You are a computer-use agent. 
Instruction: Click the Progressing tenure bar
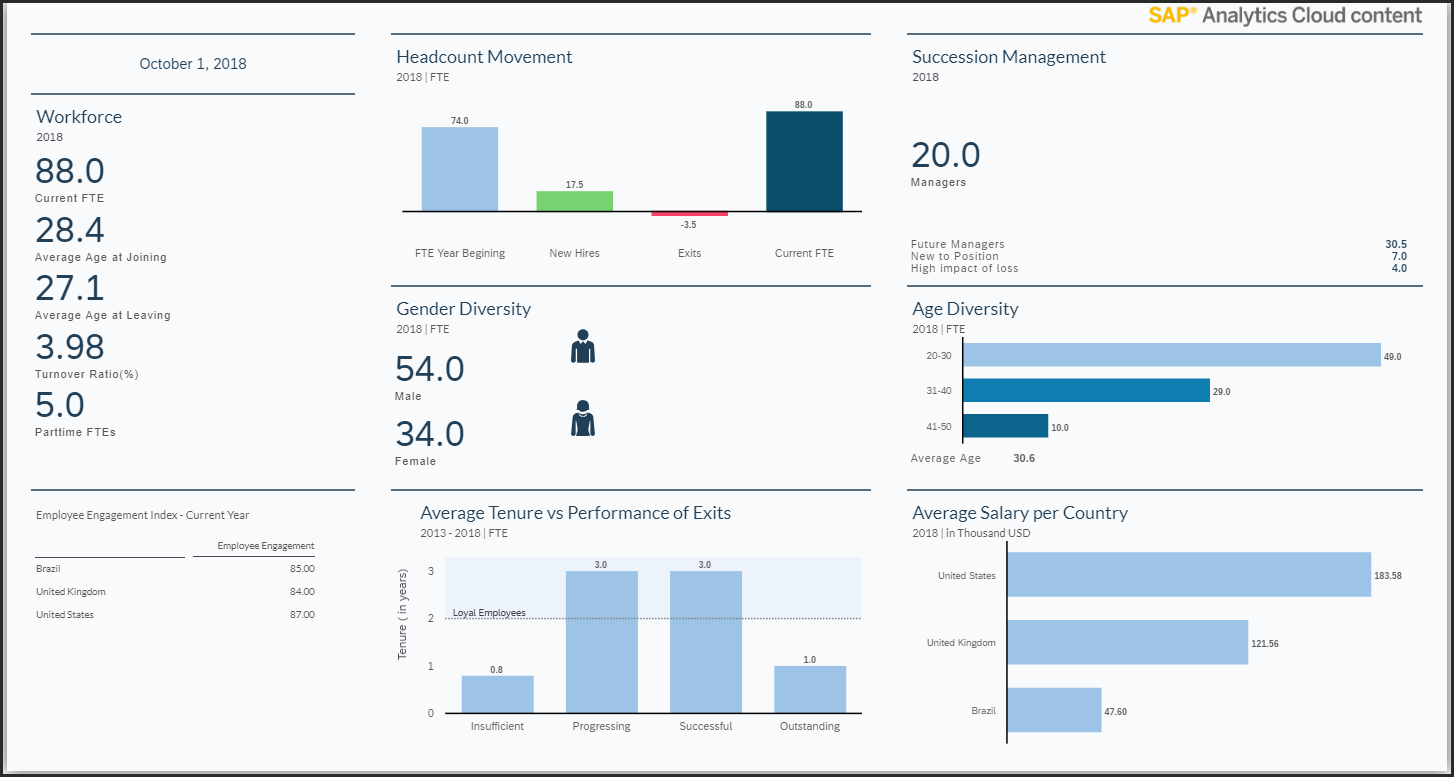click(602, 642)
